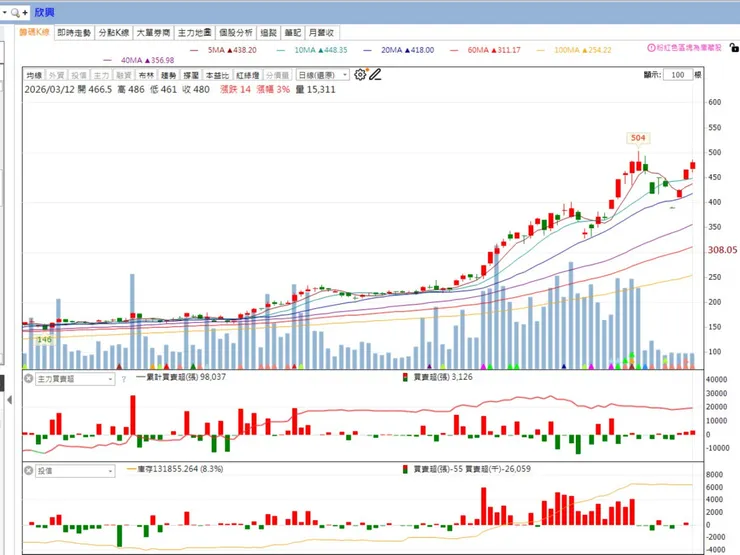Viewport: 740px width, 555px height.
Task: Click the 買賣超(張) 3,126 legend
Action: click(437, 377)
